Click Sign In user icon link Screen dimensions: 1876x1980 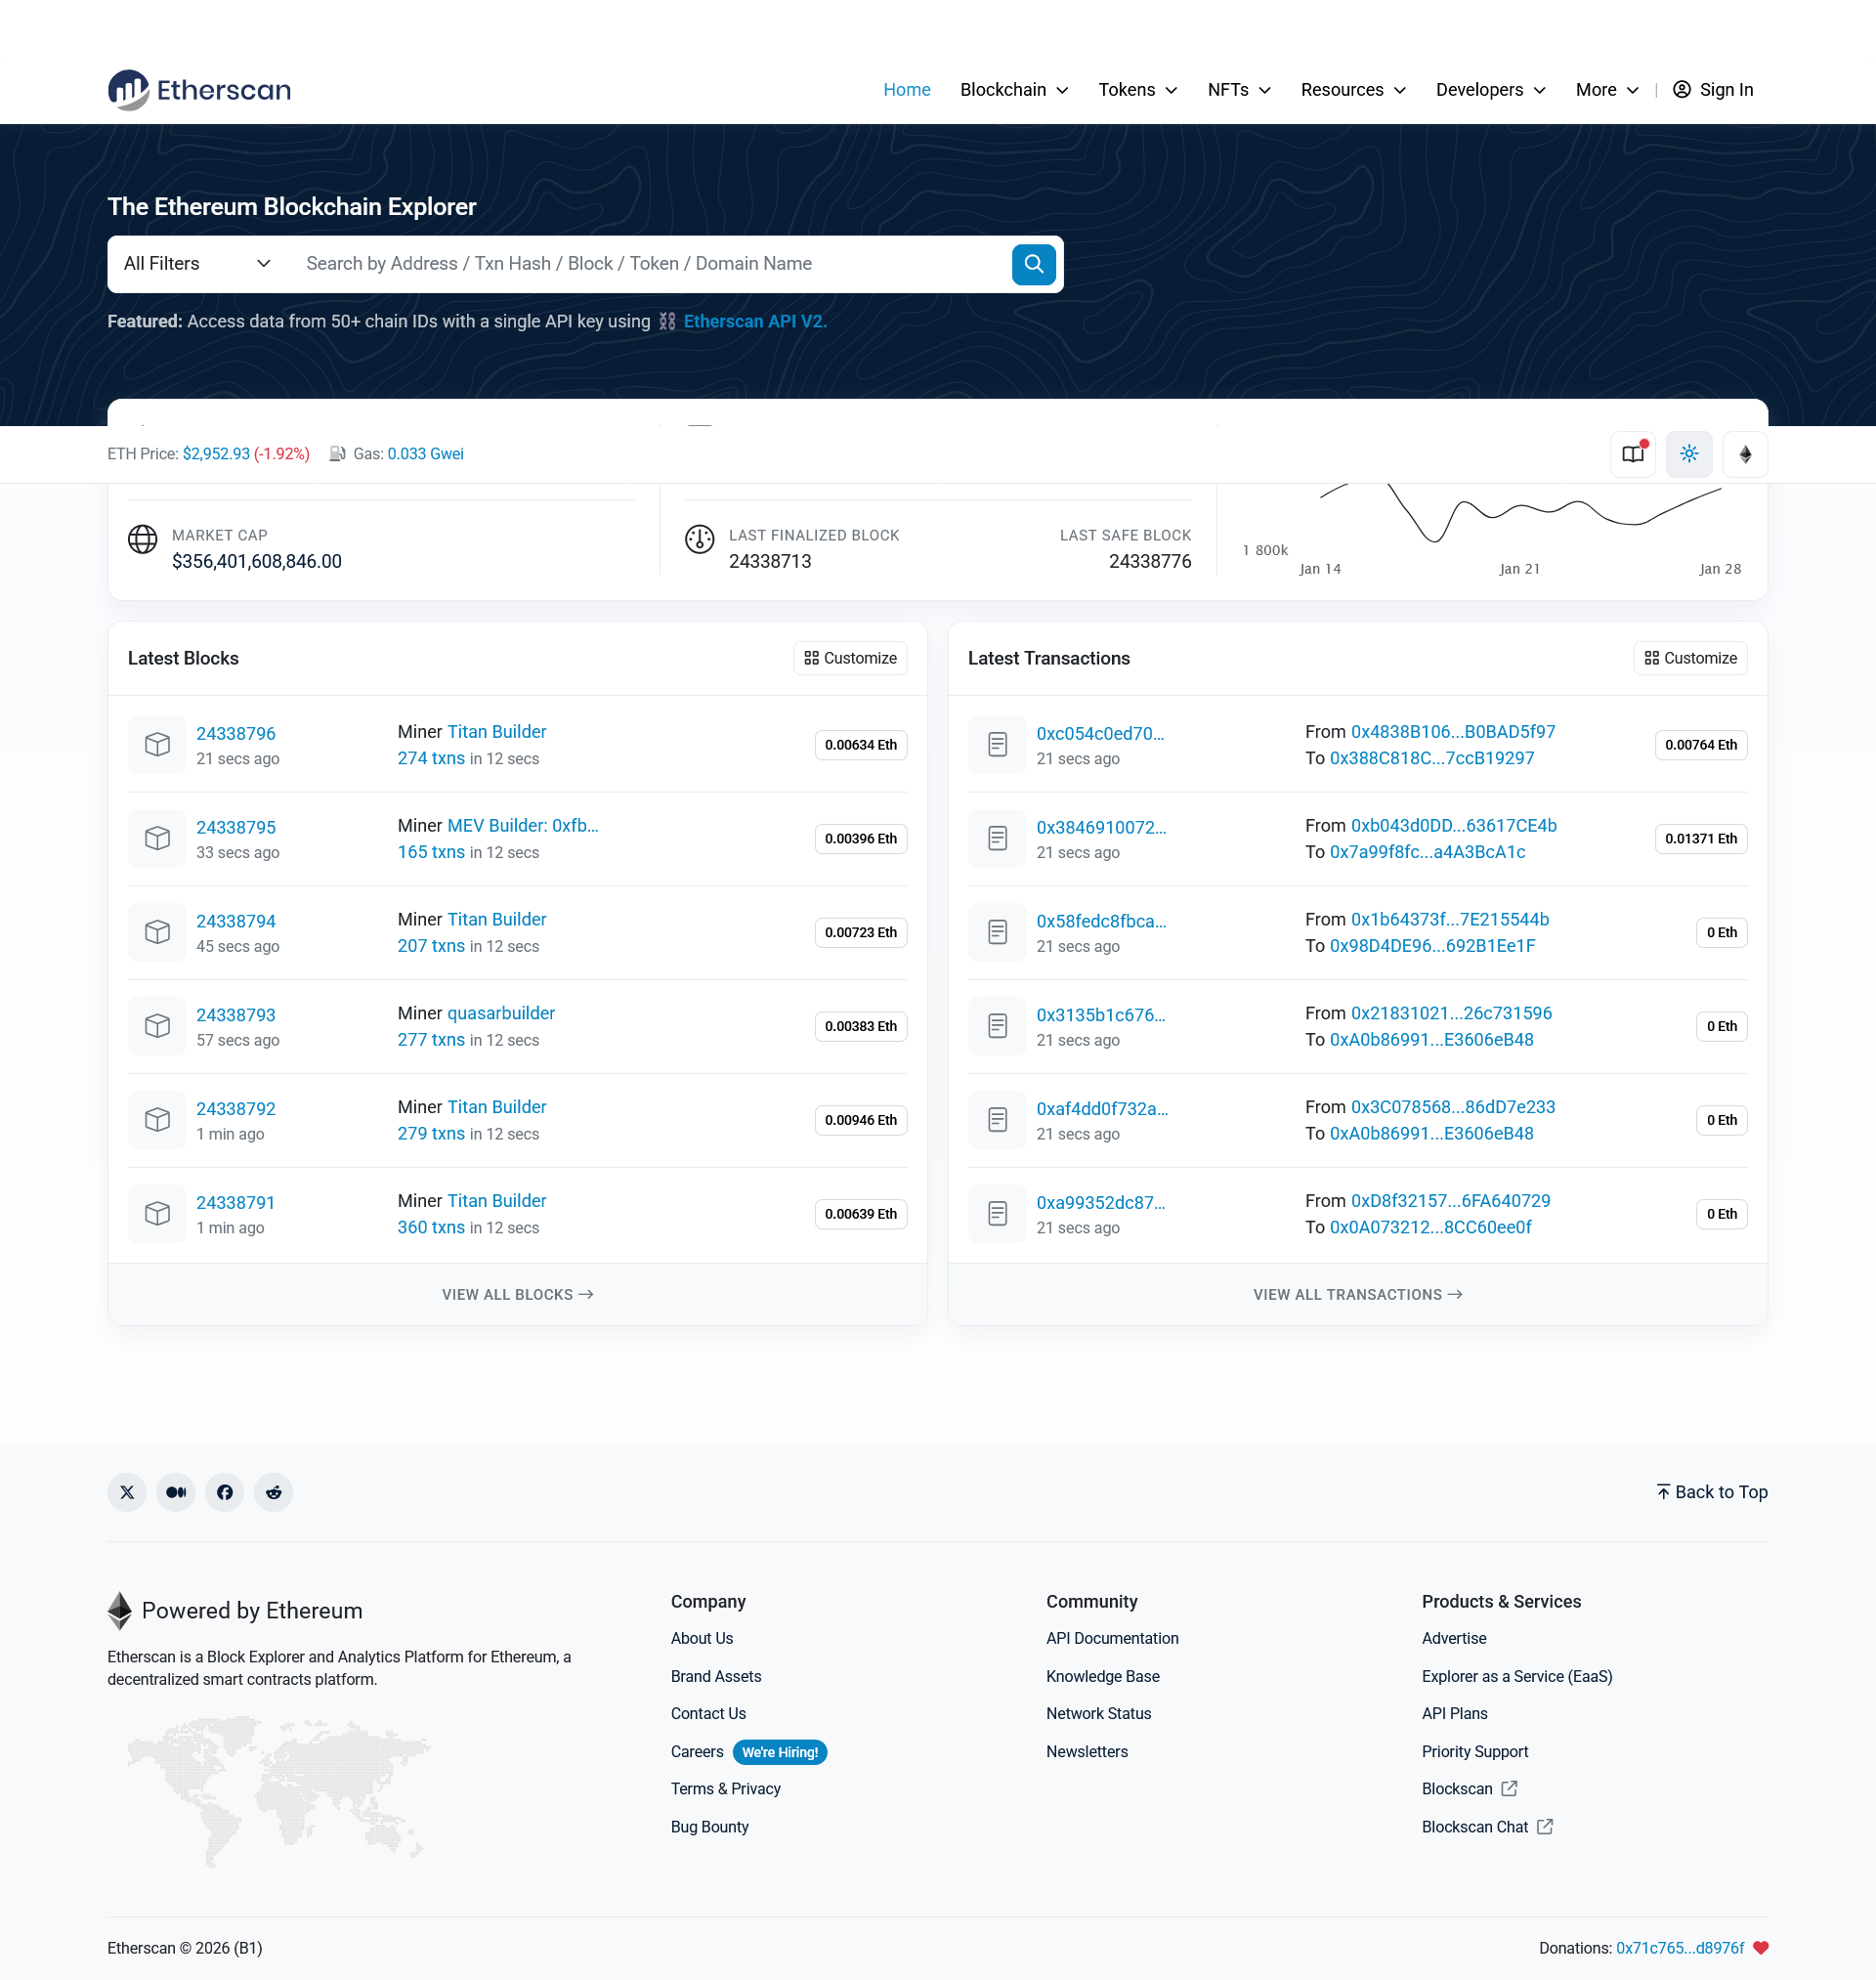tap(1712, 90)
